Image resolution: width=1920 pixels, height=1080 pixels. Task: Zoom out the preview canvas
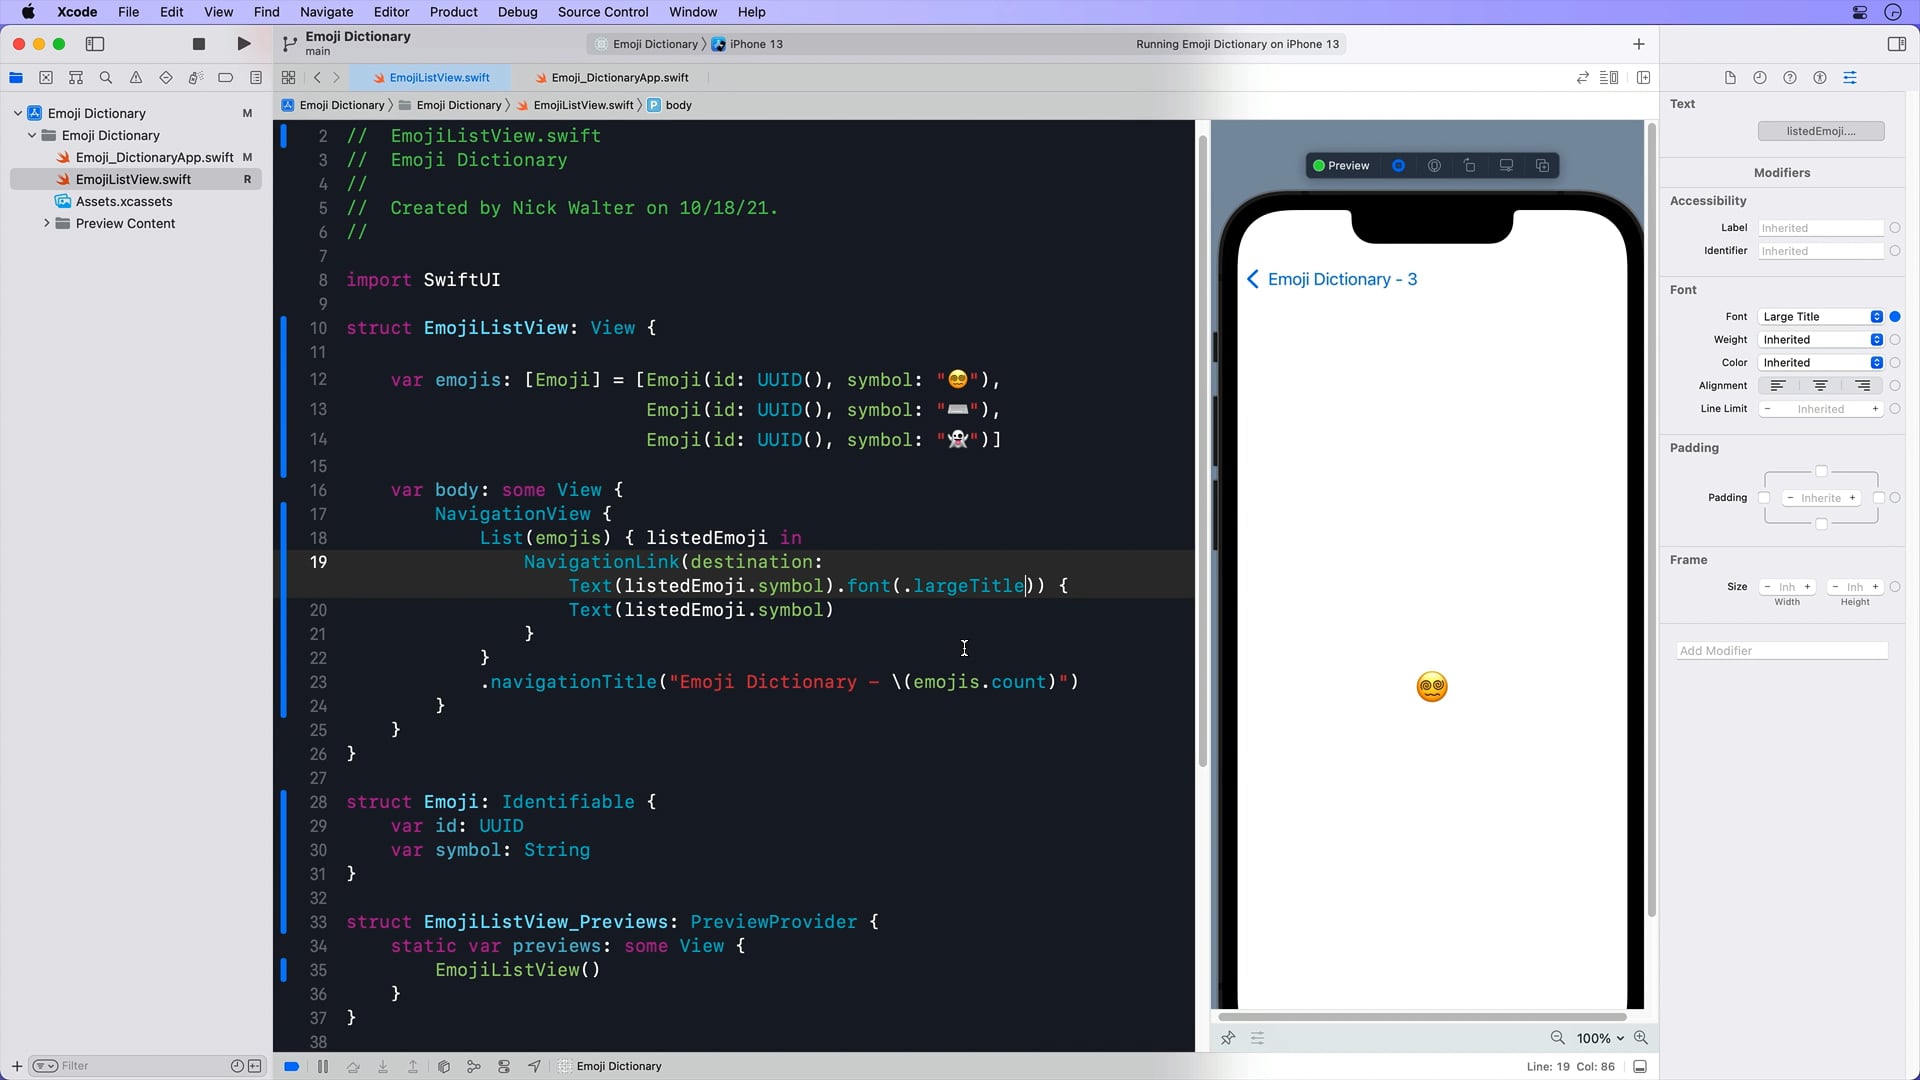[x=1557, y=1038]
